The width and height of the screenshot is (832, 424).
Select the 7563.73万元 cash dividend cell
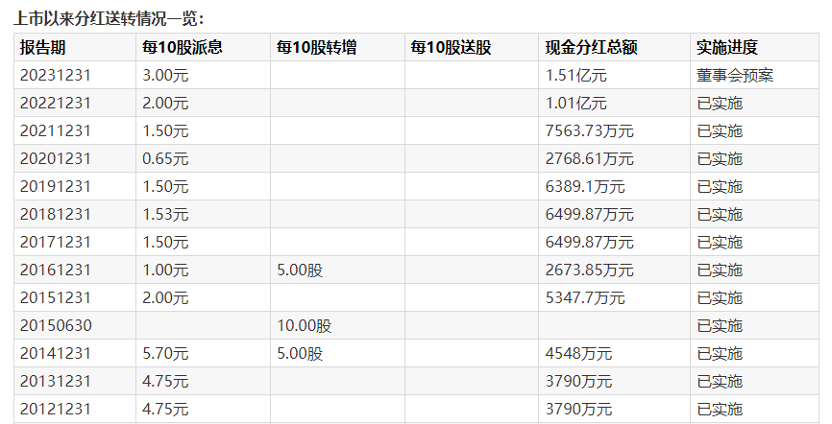point(590,131)
